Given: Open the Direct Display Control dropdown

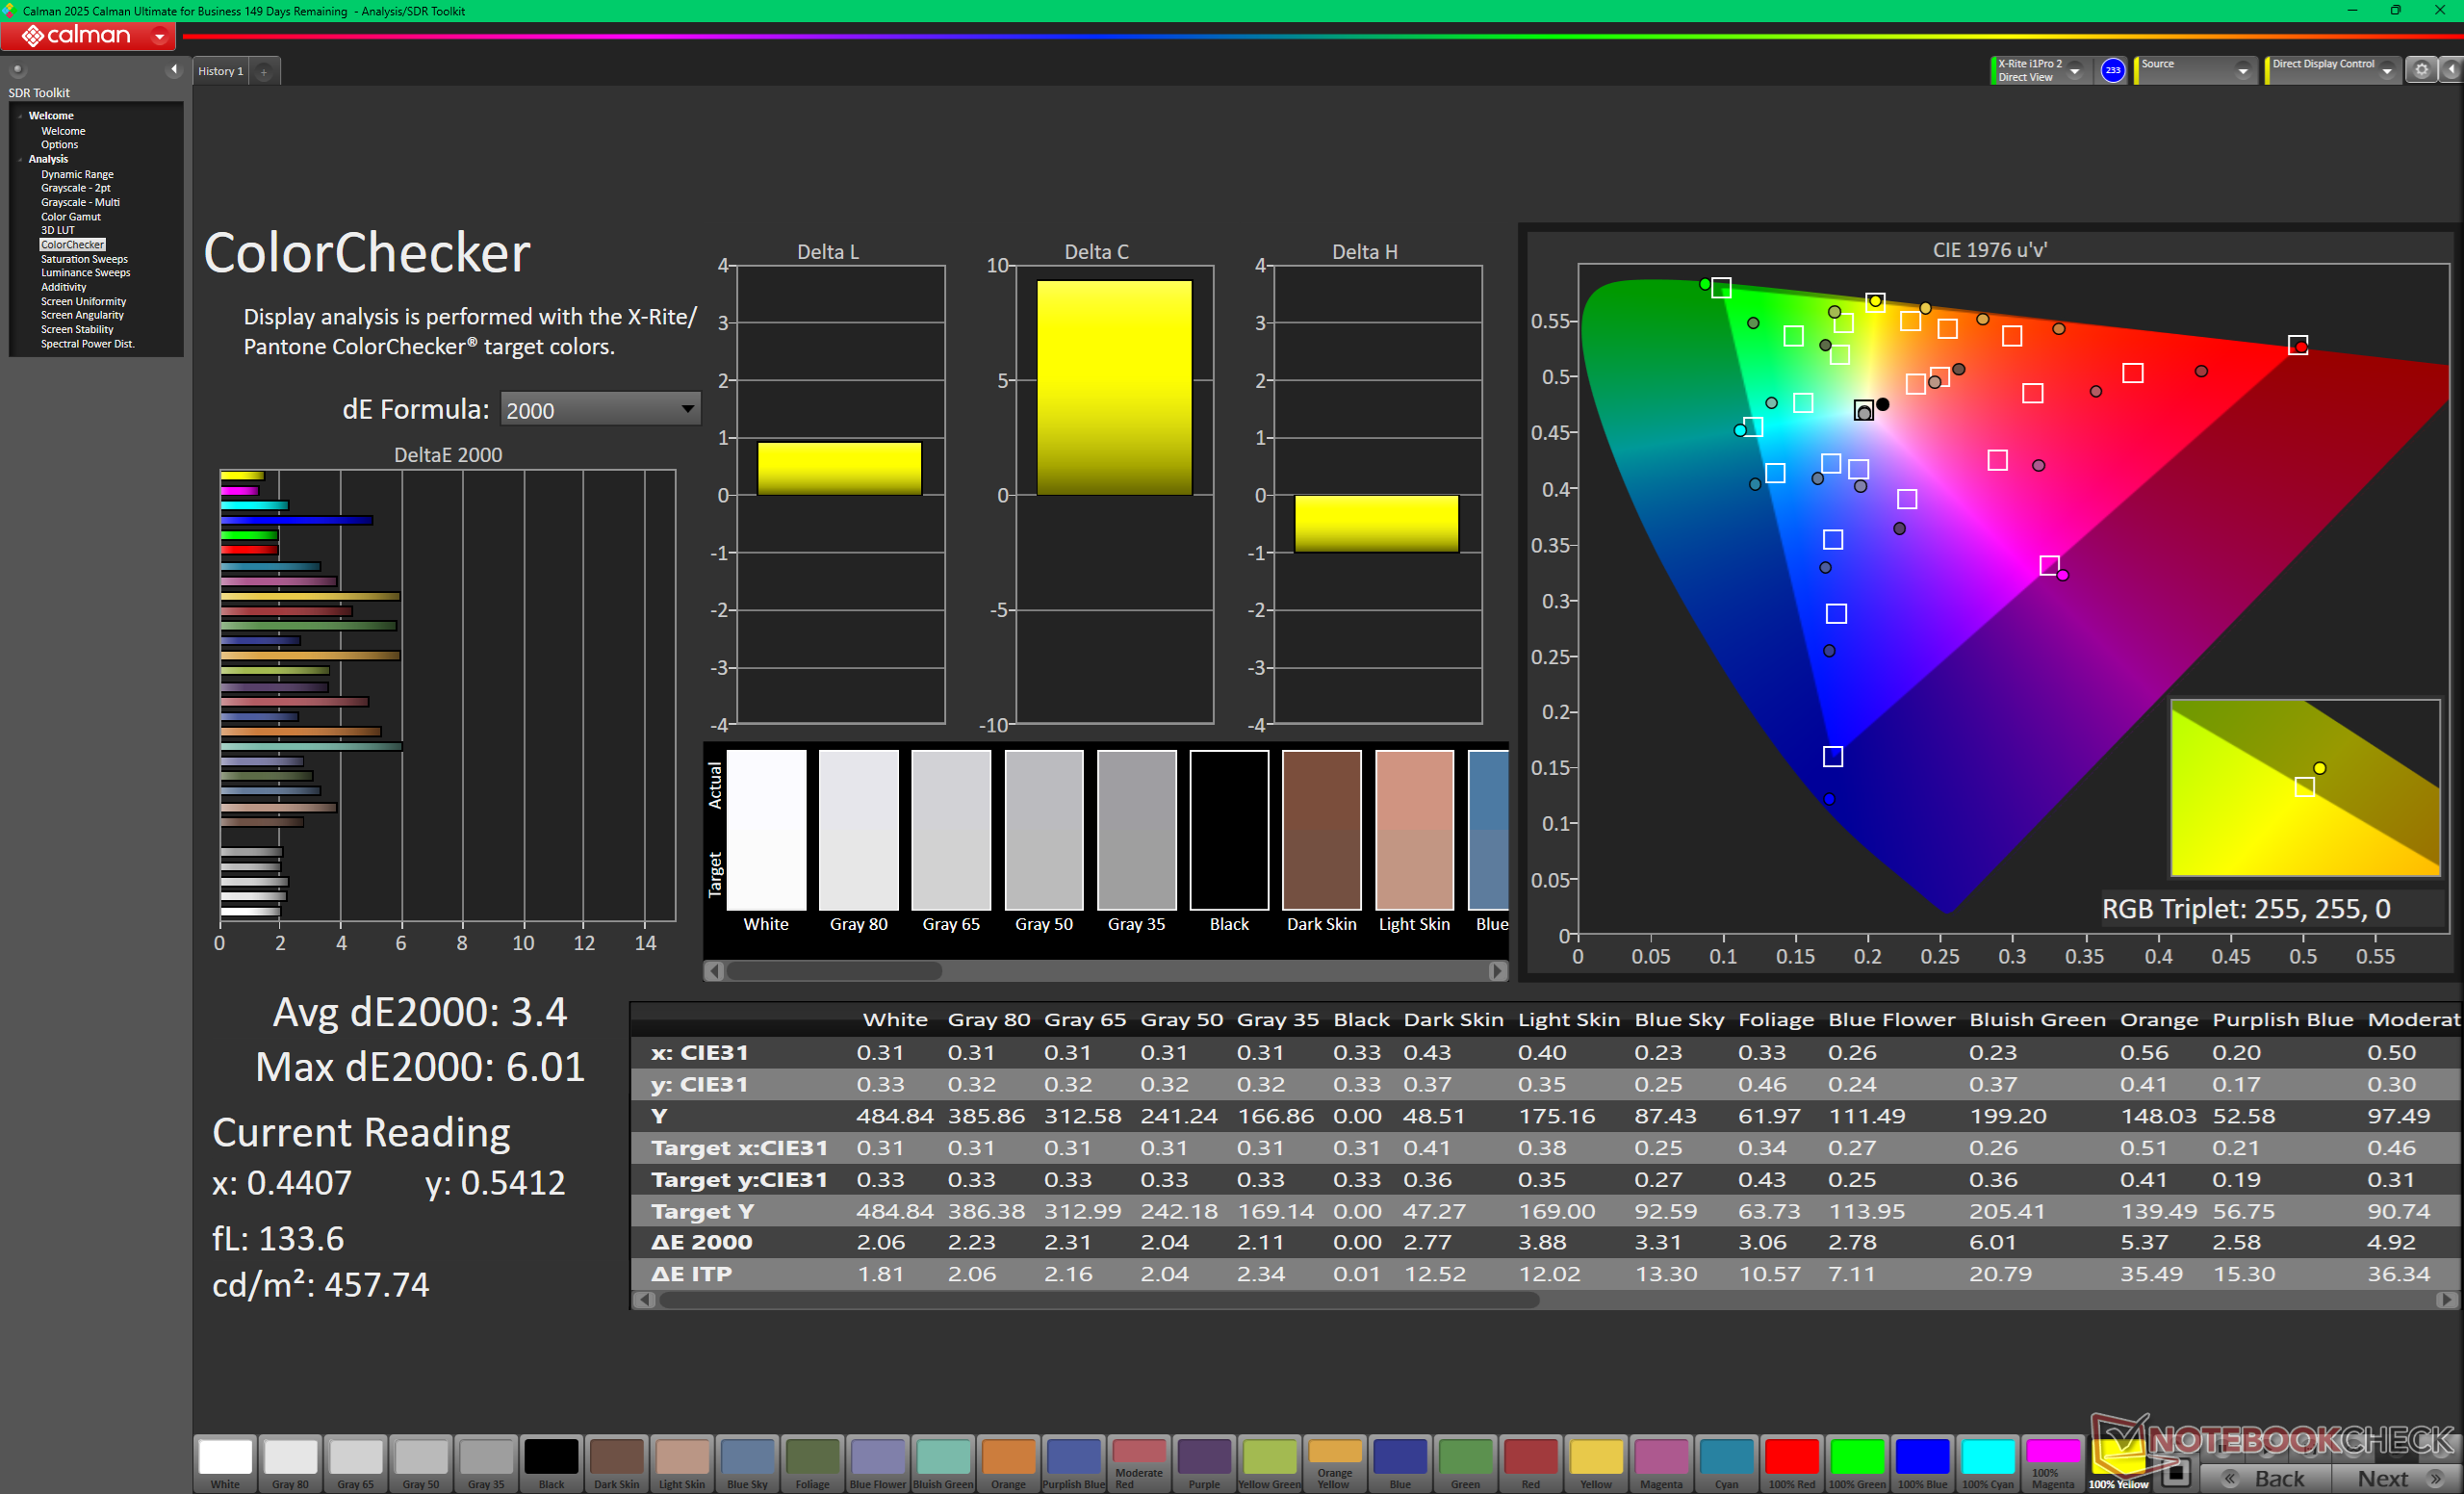Looking at the screenshot, I should (2332, 70).
